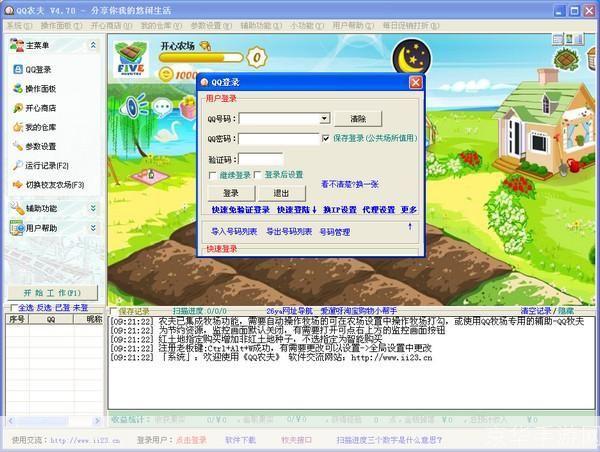Close the QQ登录 dialog
The width and height of the screenshot is (600, 452).
[x=416, y=82]
